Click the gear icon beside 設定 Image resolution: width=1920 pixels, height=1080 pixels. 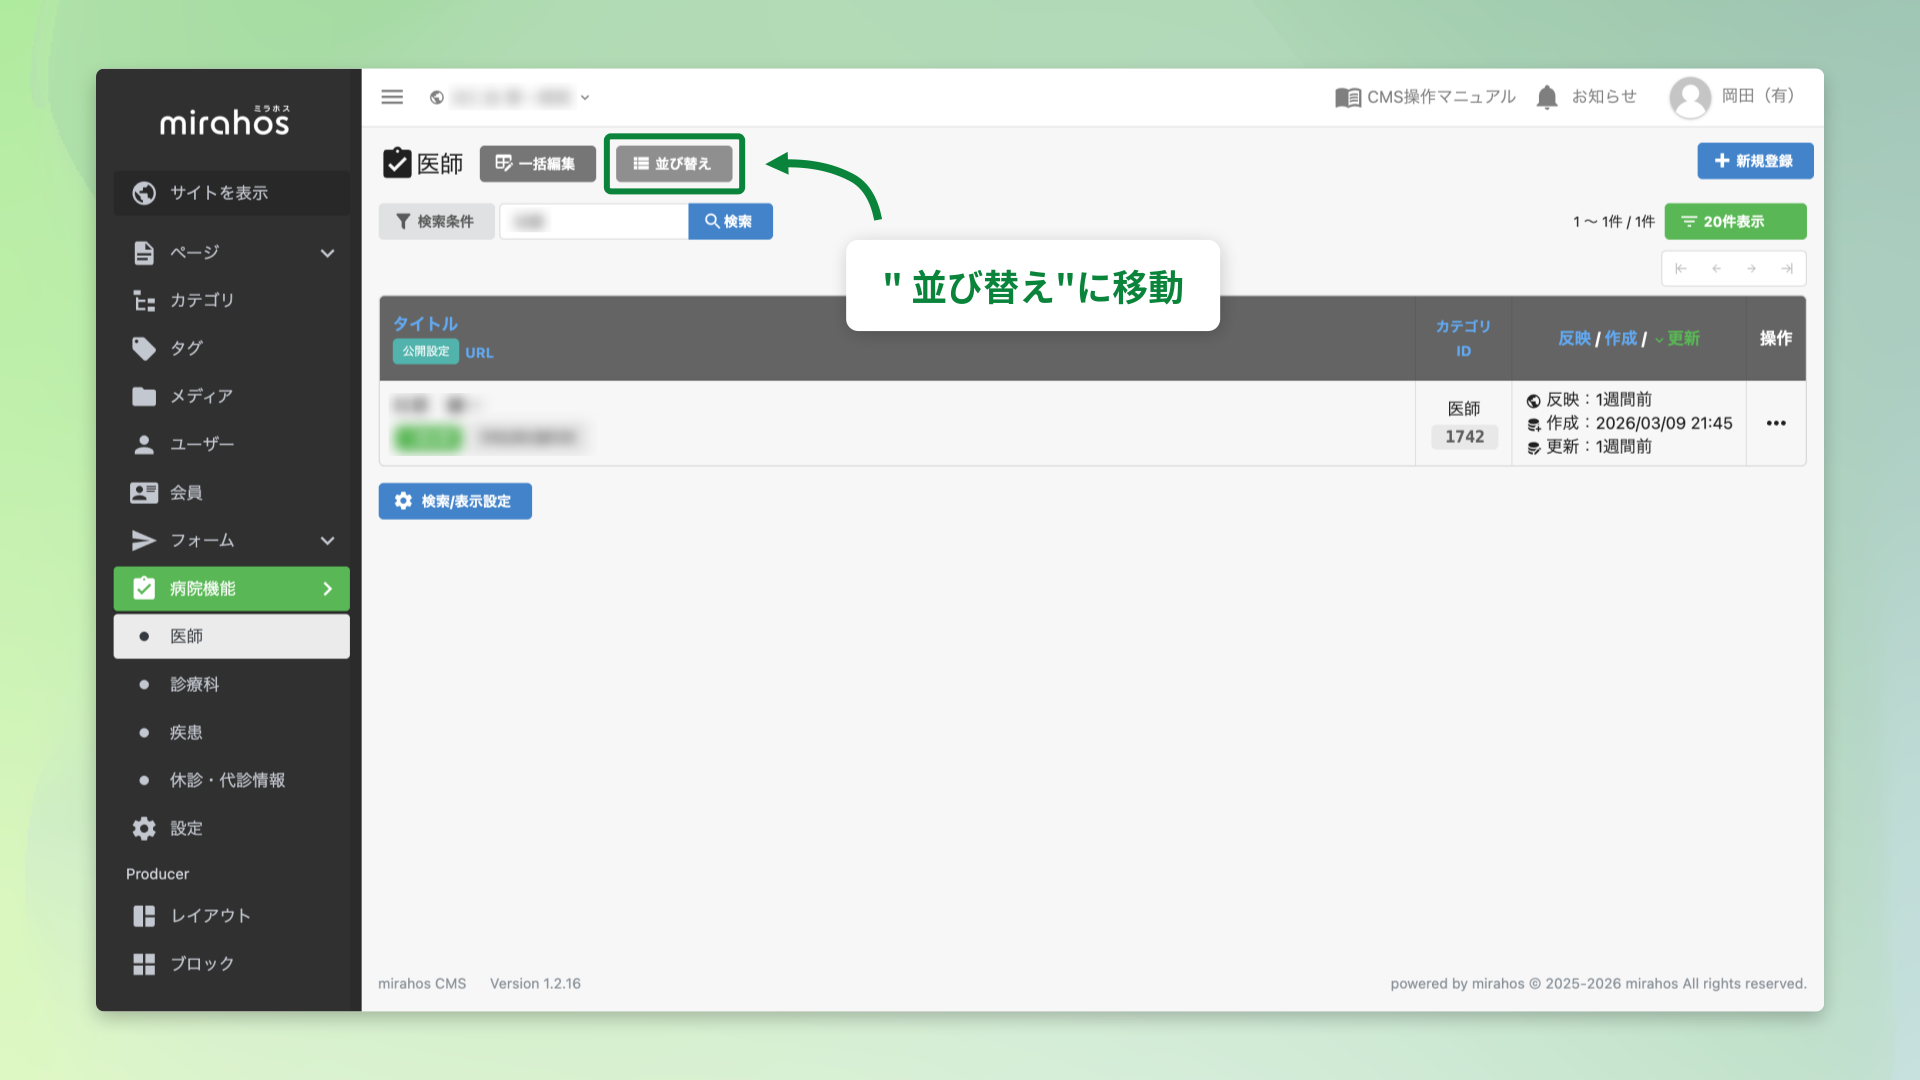click(x=144, y=828)
